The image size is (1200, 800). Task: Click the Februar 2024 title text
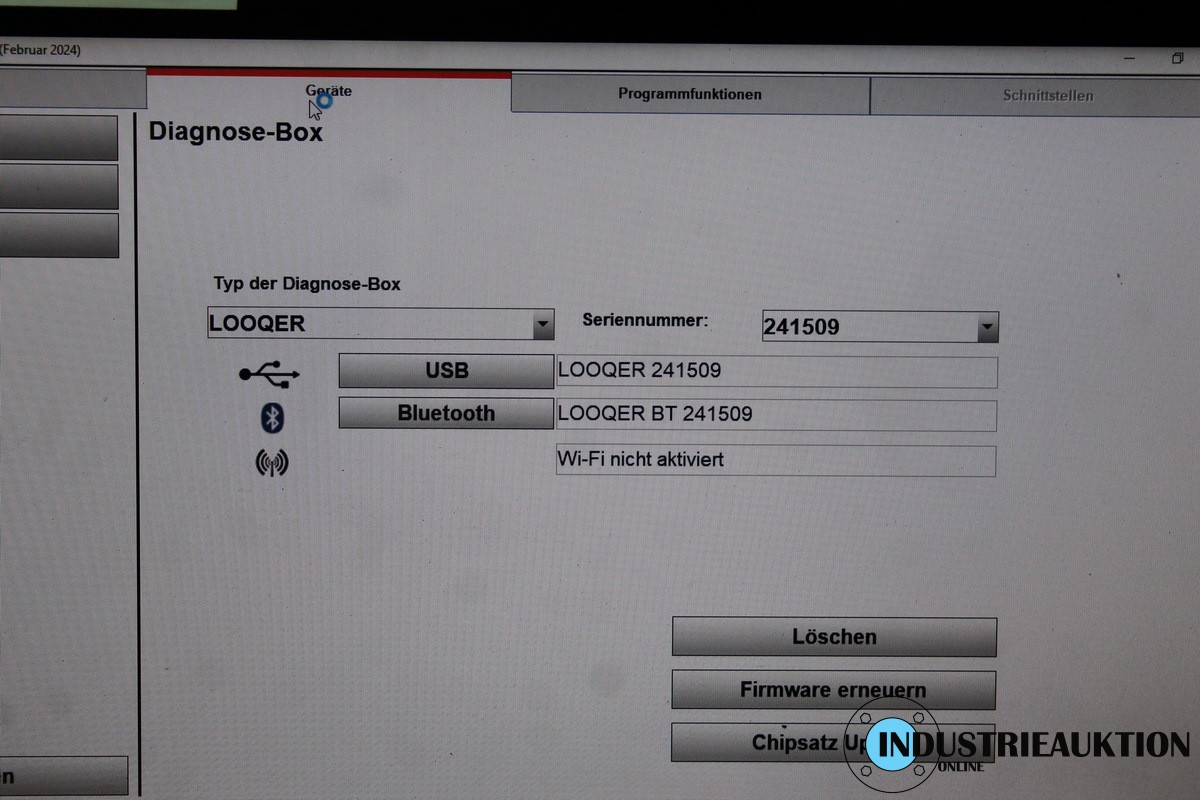(41, 50)
